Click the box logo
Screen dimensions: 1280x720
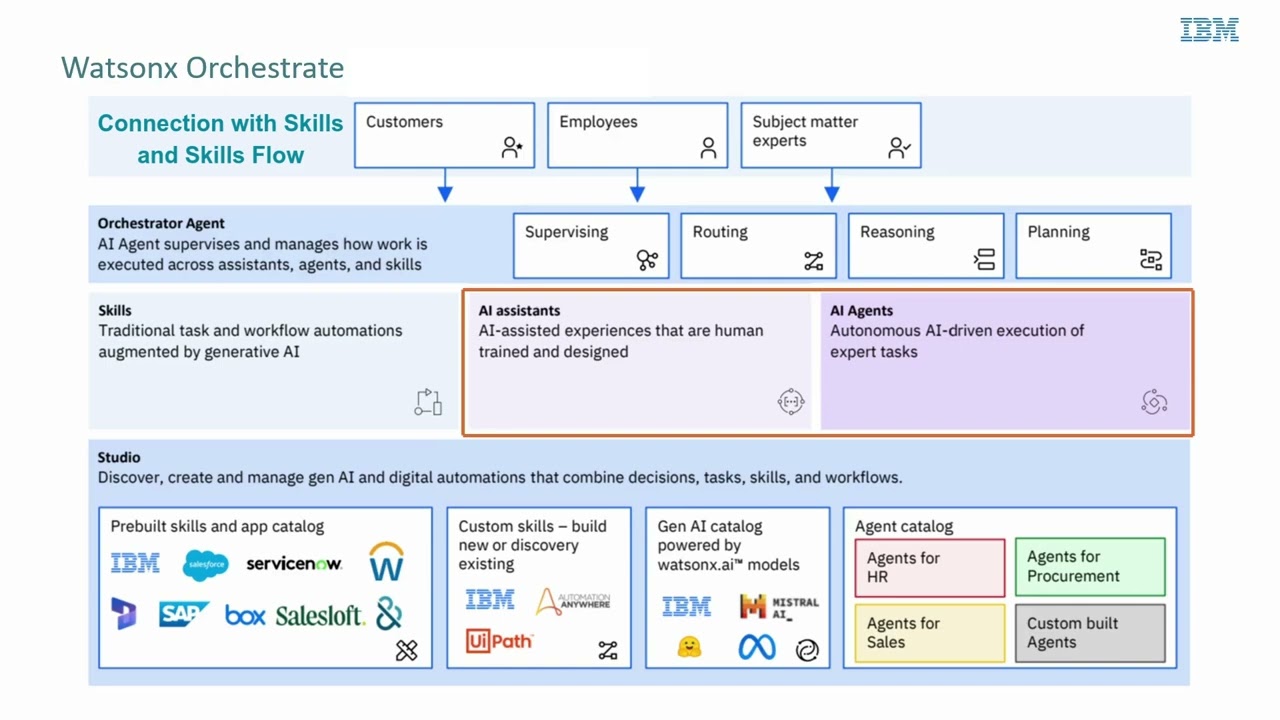point(245,615)
